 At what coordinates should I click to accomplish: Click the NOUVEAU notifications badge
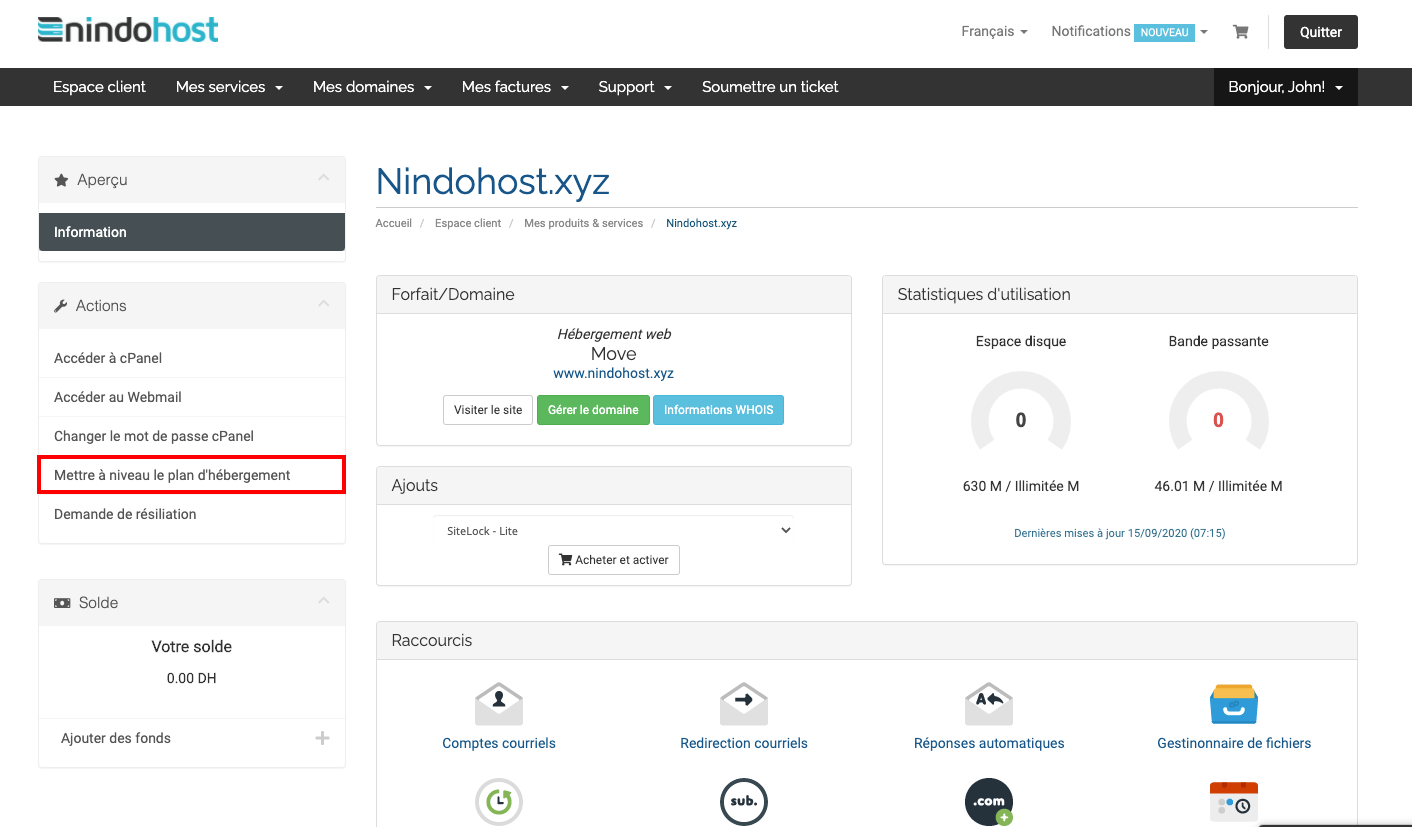(1165, 33)
